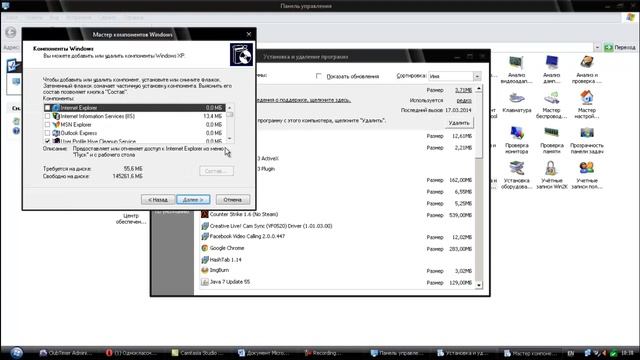Tick the Outlook Express checkbox
Screen dimensions: 640x360
pyautogui.click(x=47, y=133)
